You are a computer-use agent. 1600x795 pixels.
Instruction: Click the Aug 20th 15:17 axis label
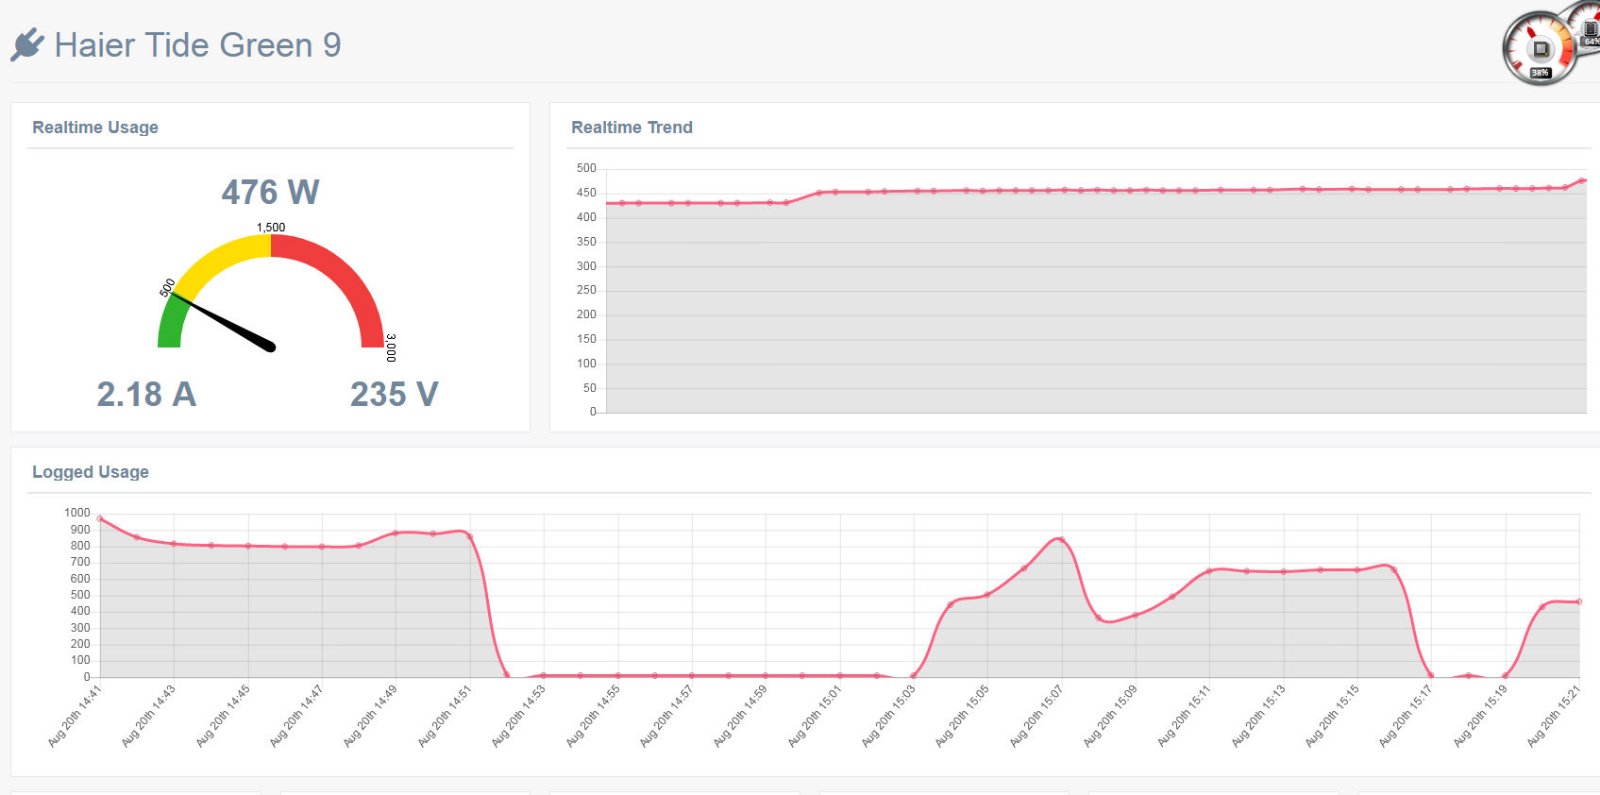(1405, 716)
